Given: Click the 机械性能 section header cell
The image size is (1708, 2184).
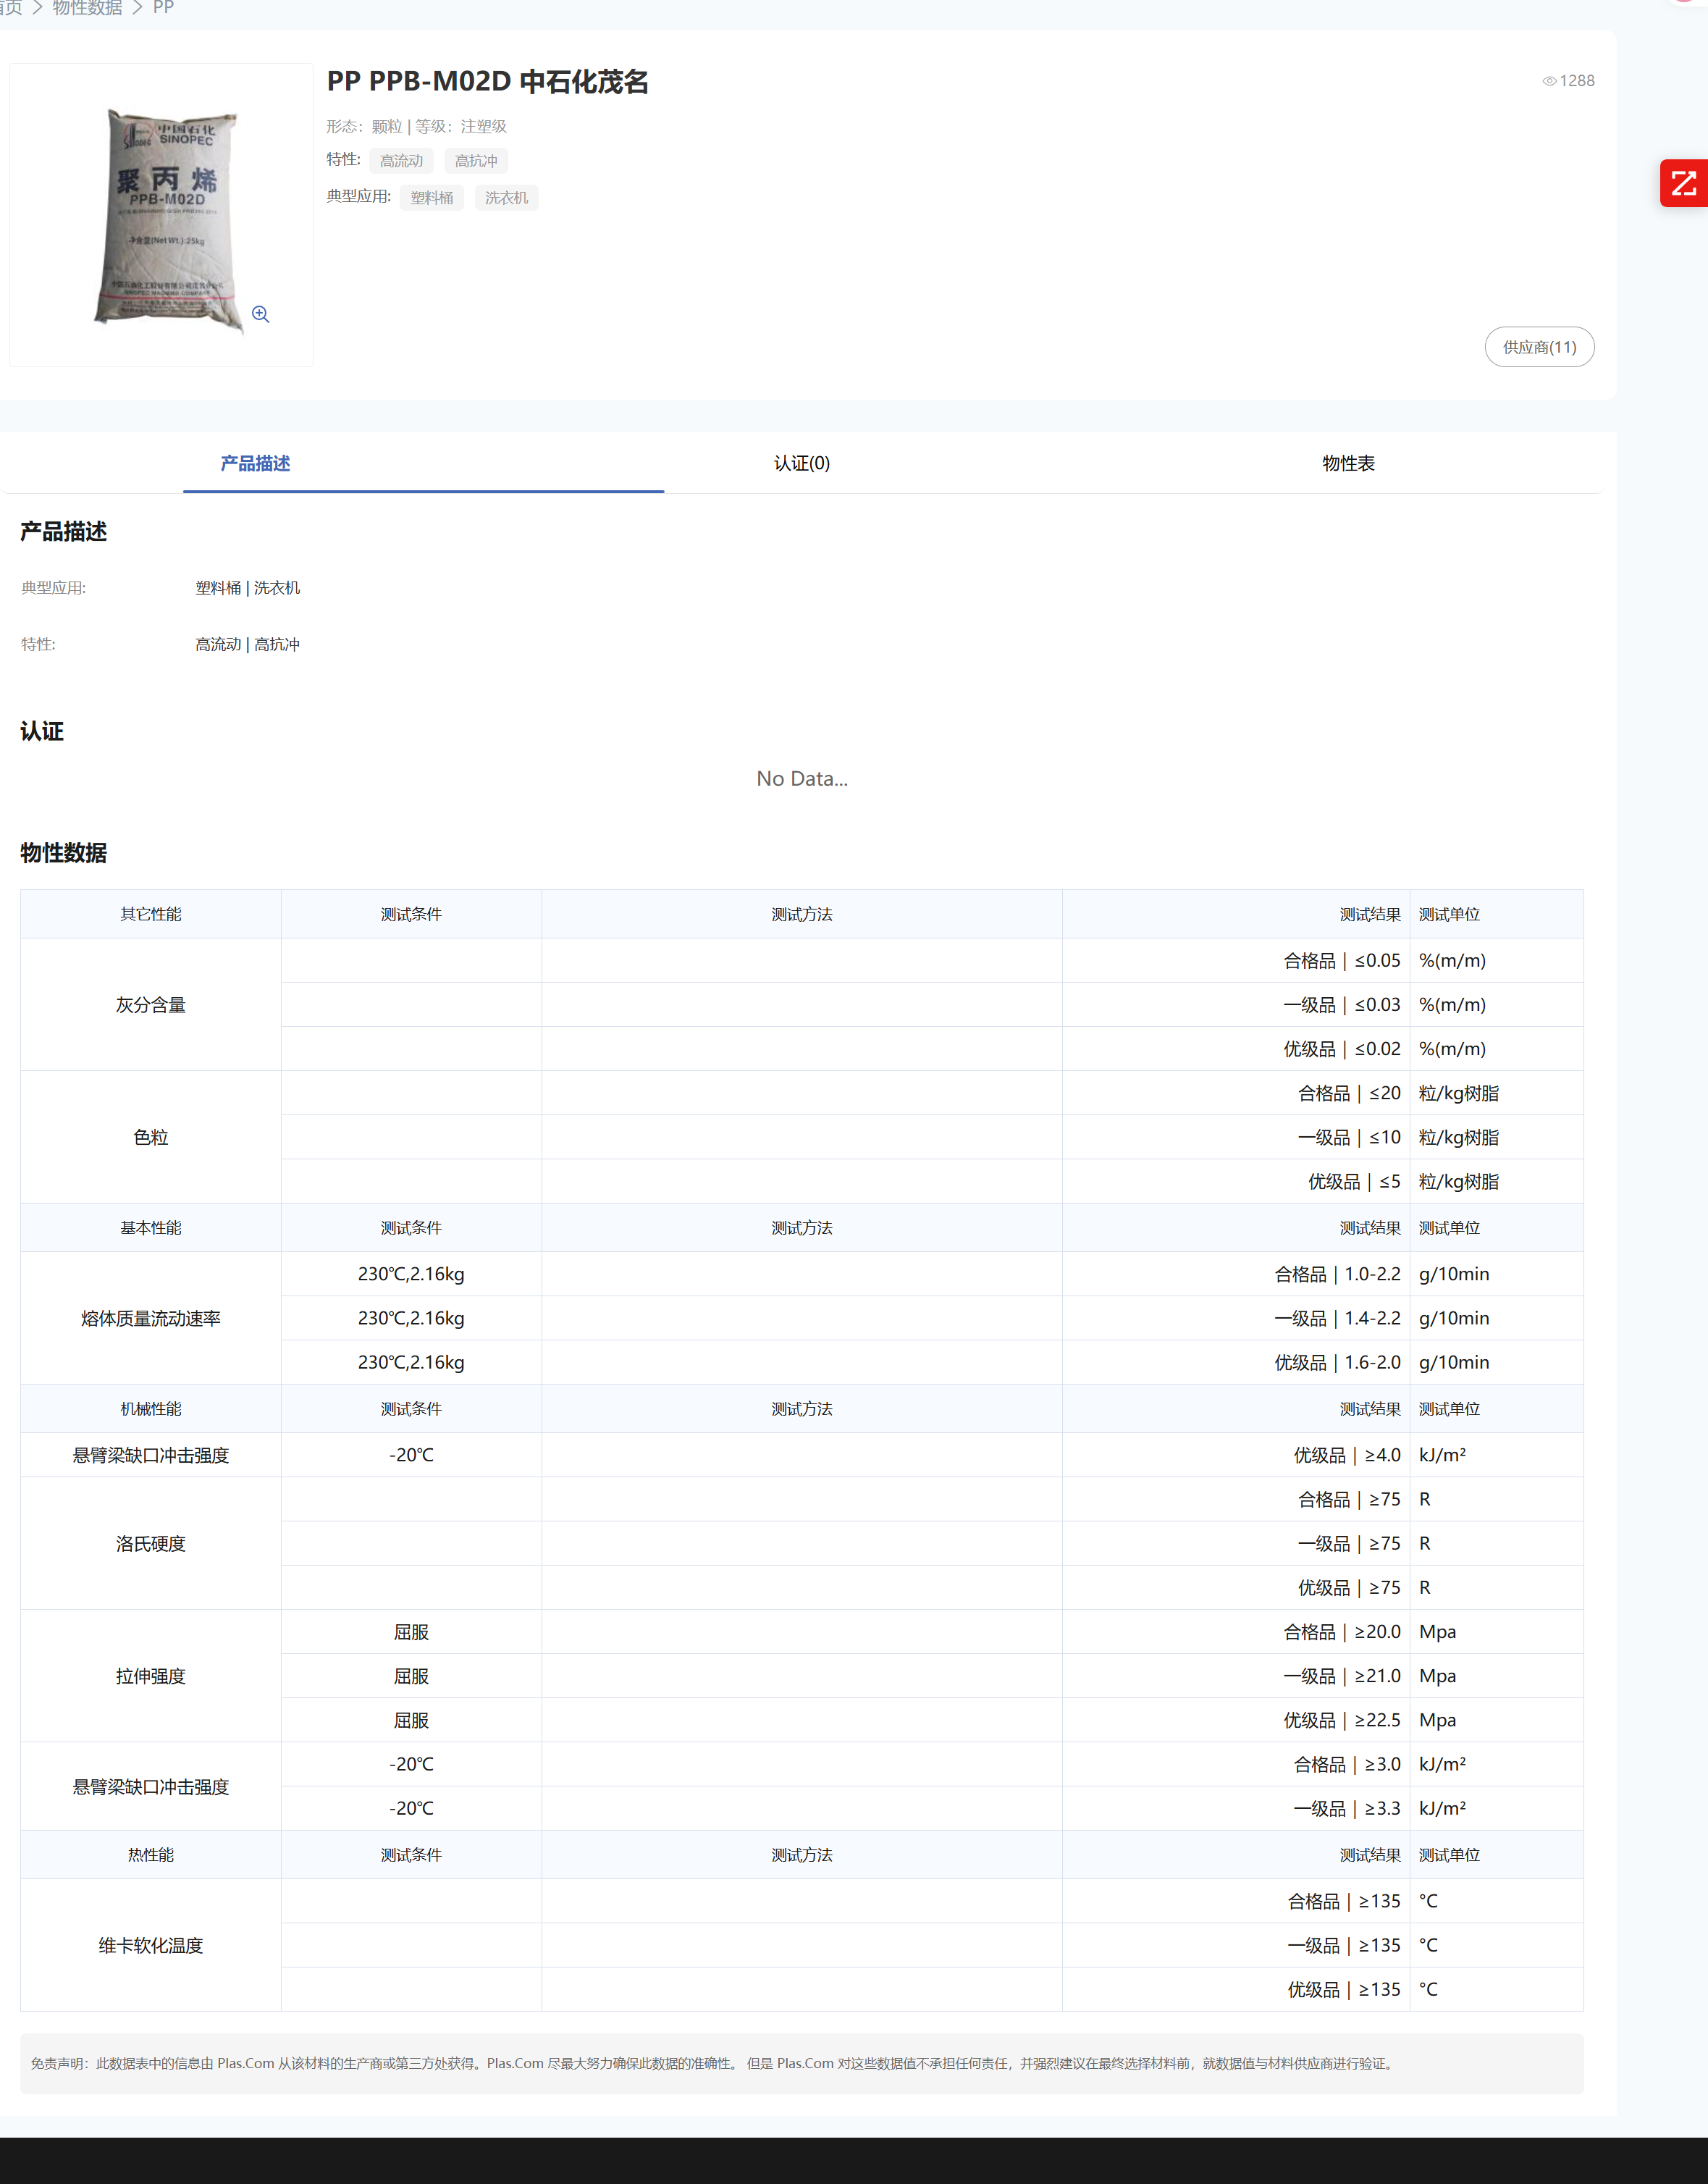Looking at the screenshot, I should [151, 1409].
